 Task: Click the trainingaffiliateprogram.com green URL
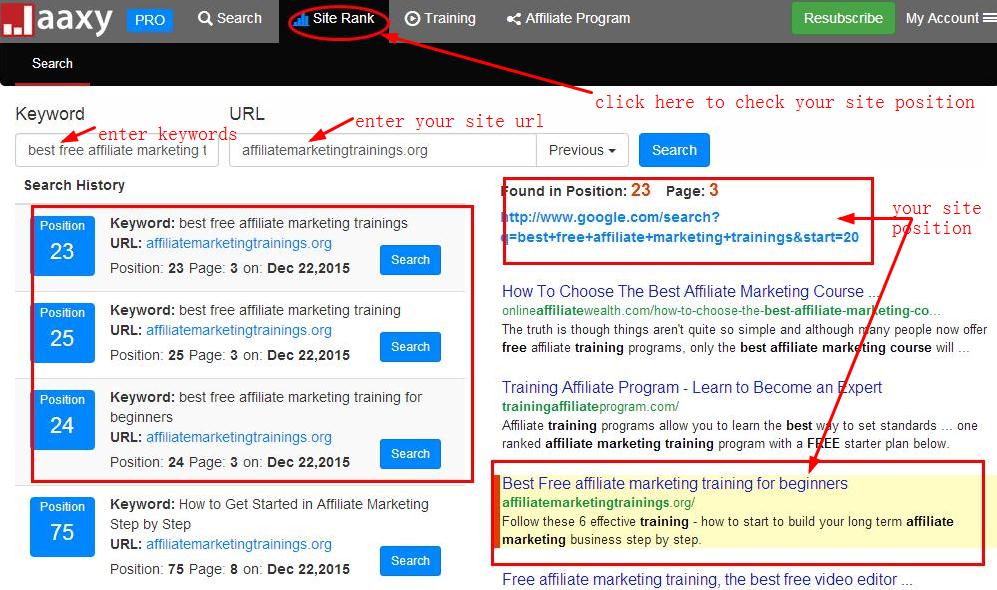click(x=590, y=407)
